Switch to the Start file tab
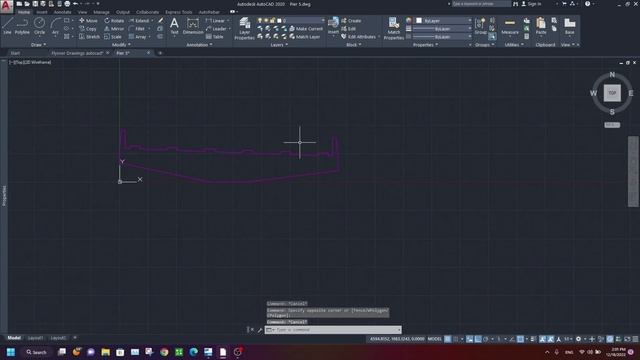This screenshot has height=360, width=640. pos(15,53)
